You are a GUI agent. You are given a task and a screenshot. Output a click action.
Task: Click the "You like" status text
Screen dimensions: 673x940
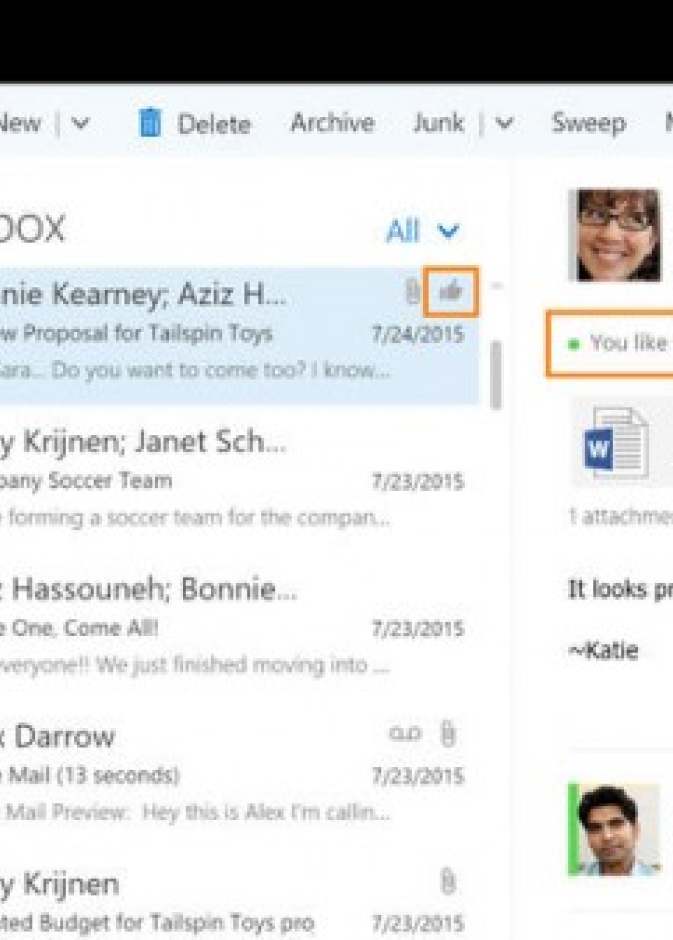tap(629, 343)
